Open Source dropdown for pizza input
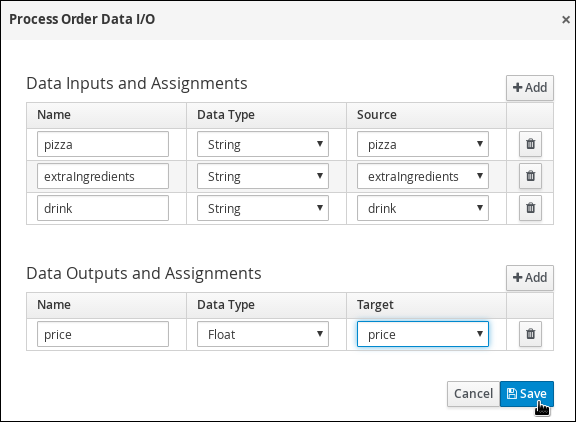 click(x=423, y=144)
